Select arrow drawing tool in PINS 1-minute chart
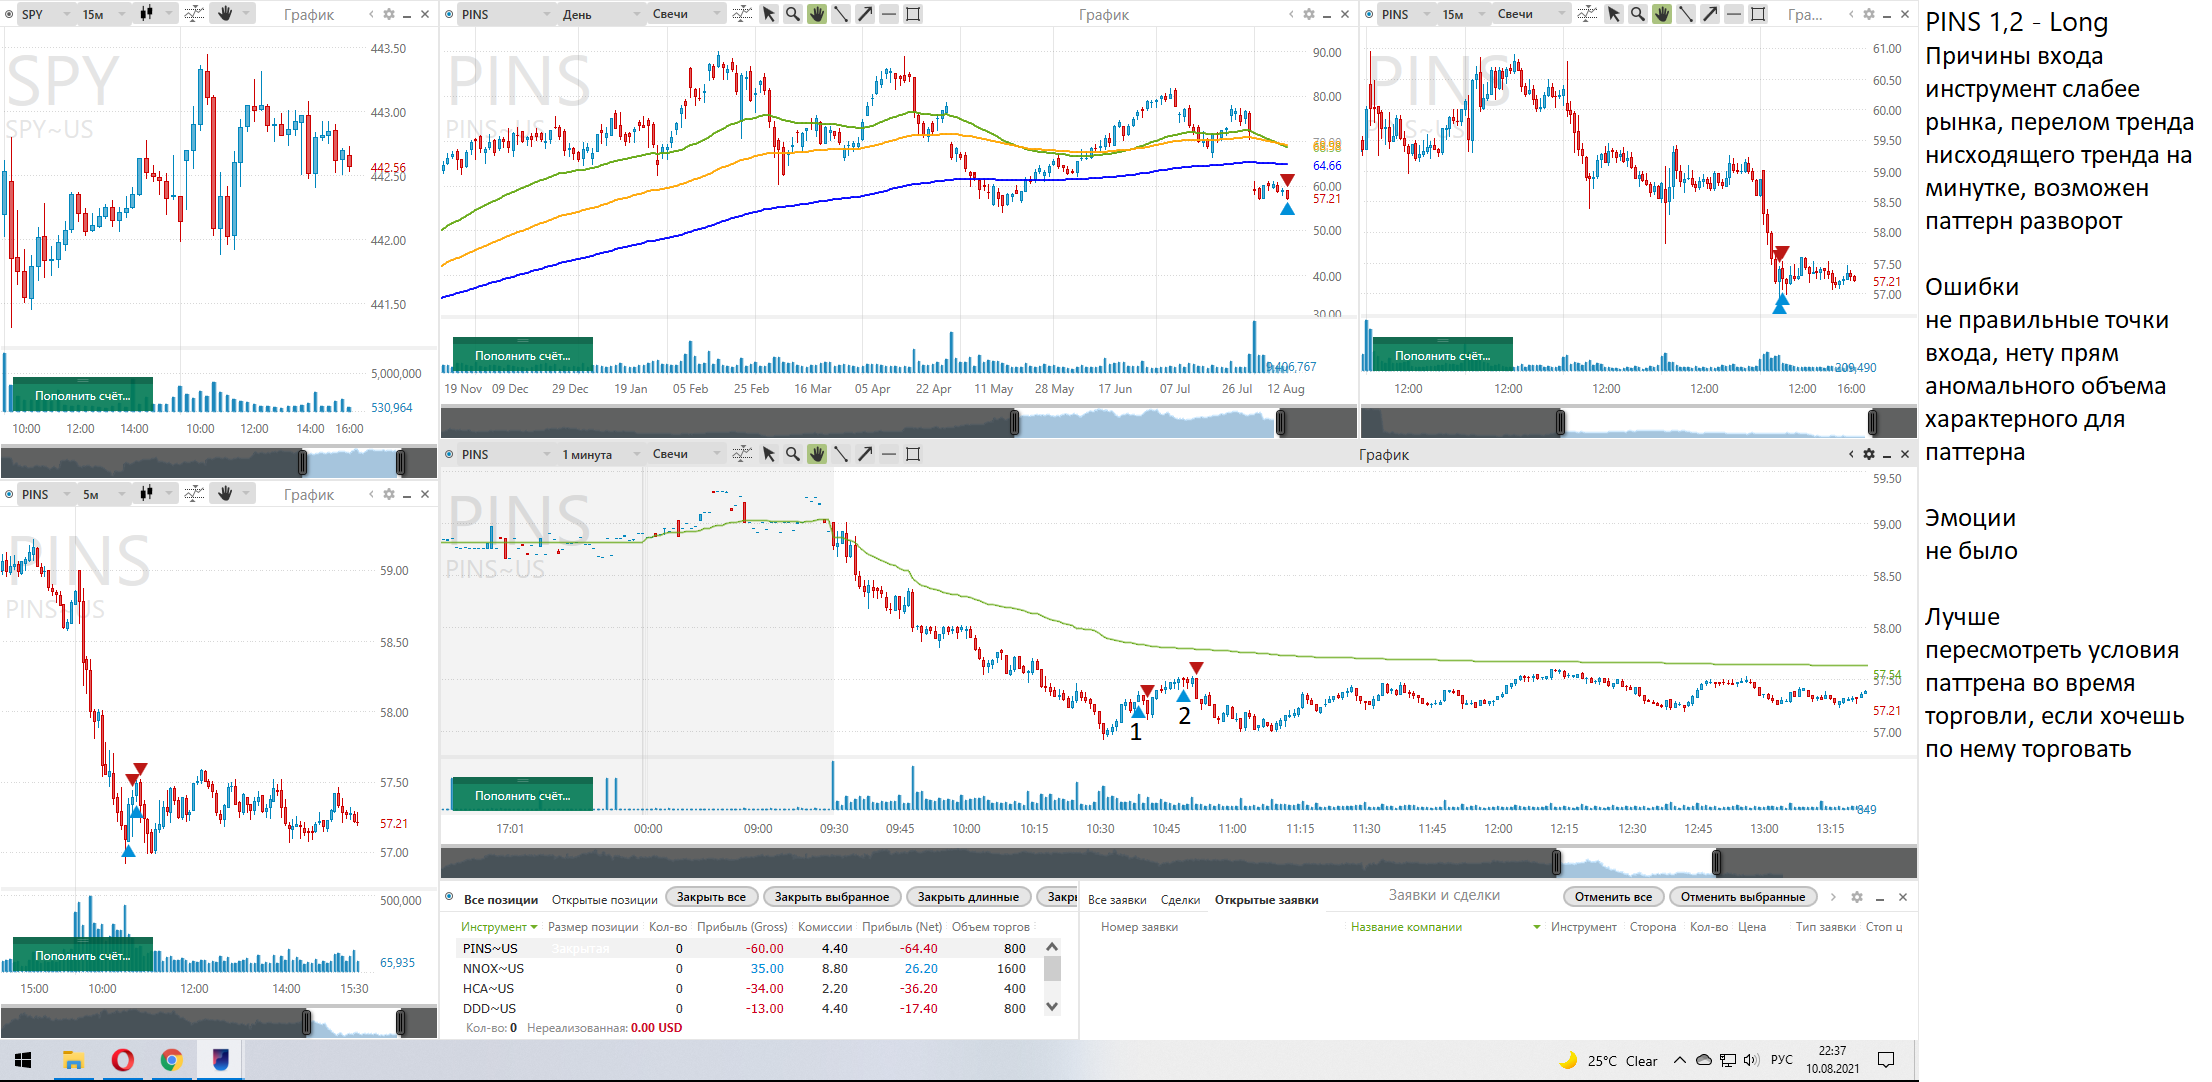Image resolution: width=2212 pixels, height=1082 pixels. pos(865,454)
